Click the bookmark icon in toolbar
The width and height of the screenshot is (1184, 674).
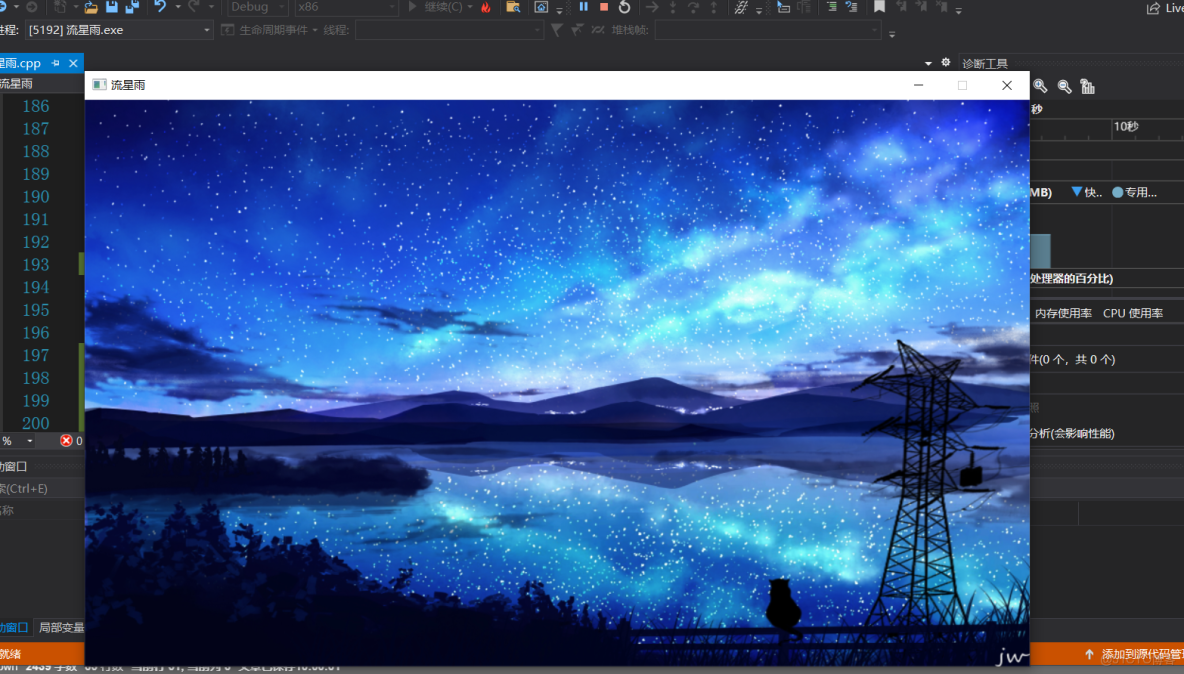pyautogui.click(x=880, y=7)
